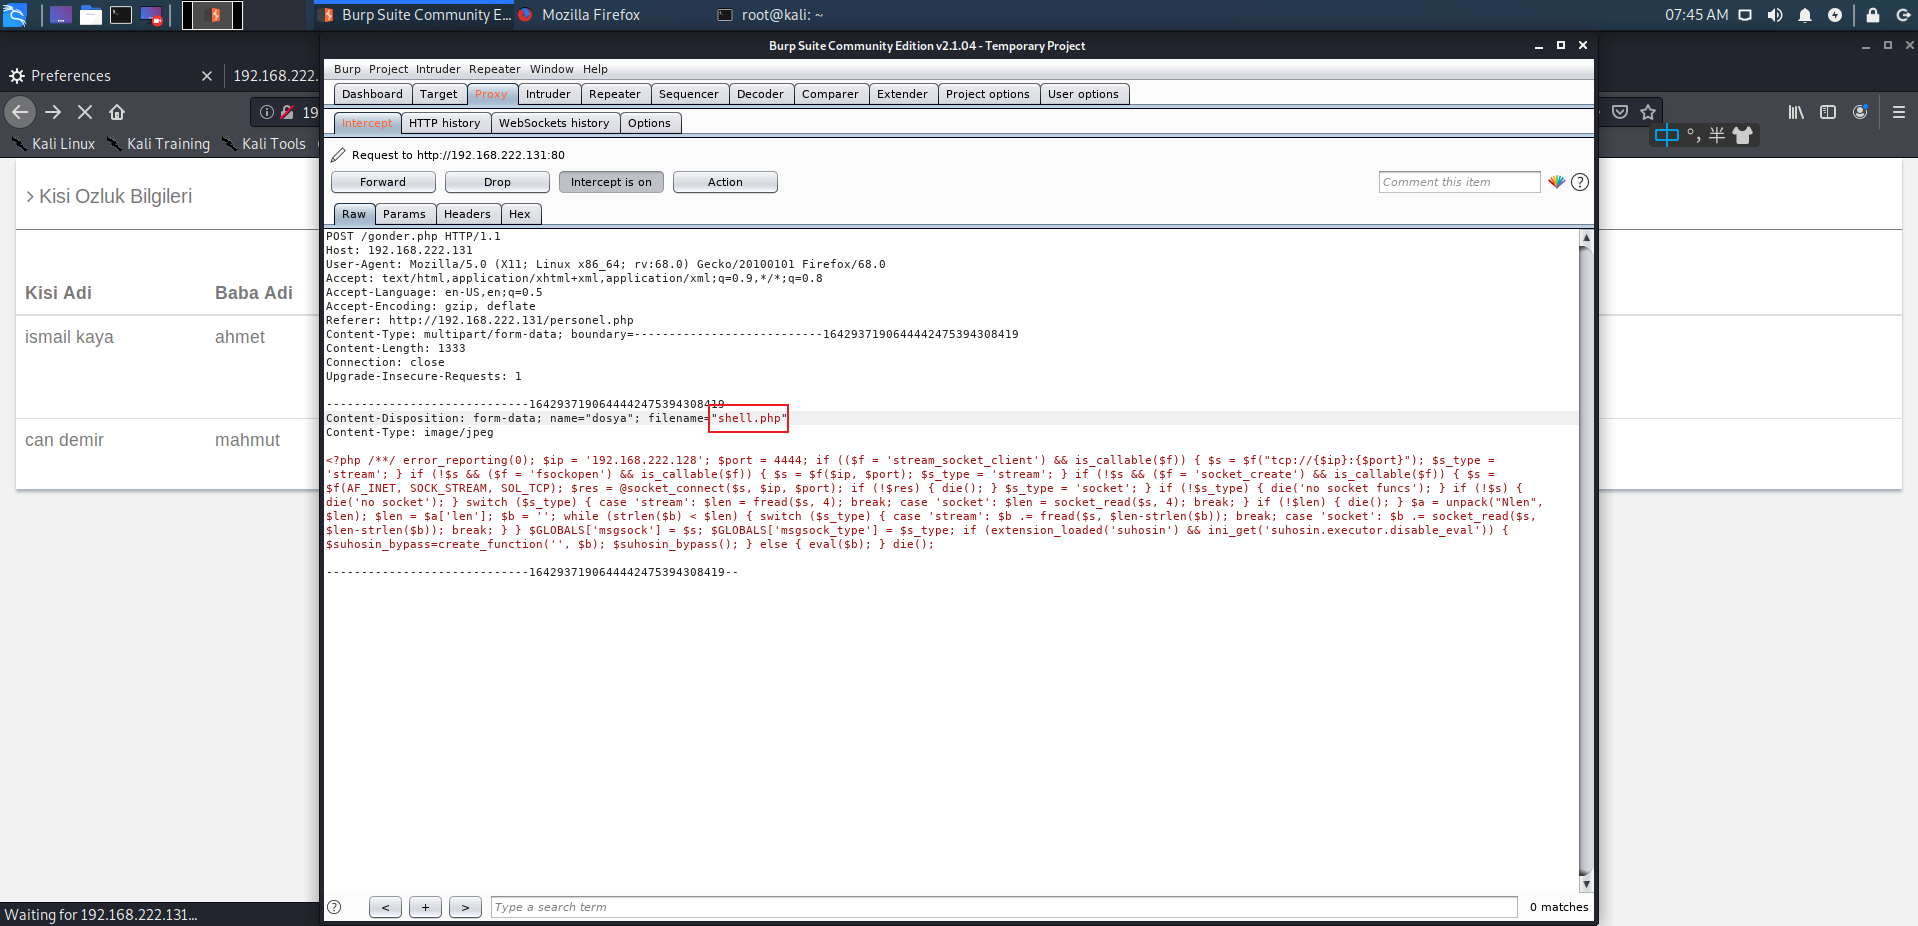Launch the terminal emulator from the panel
The image size is (1918, 926).
click(121, 15)
